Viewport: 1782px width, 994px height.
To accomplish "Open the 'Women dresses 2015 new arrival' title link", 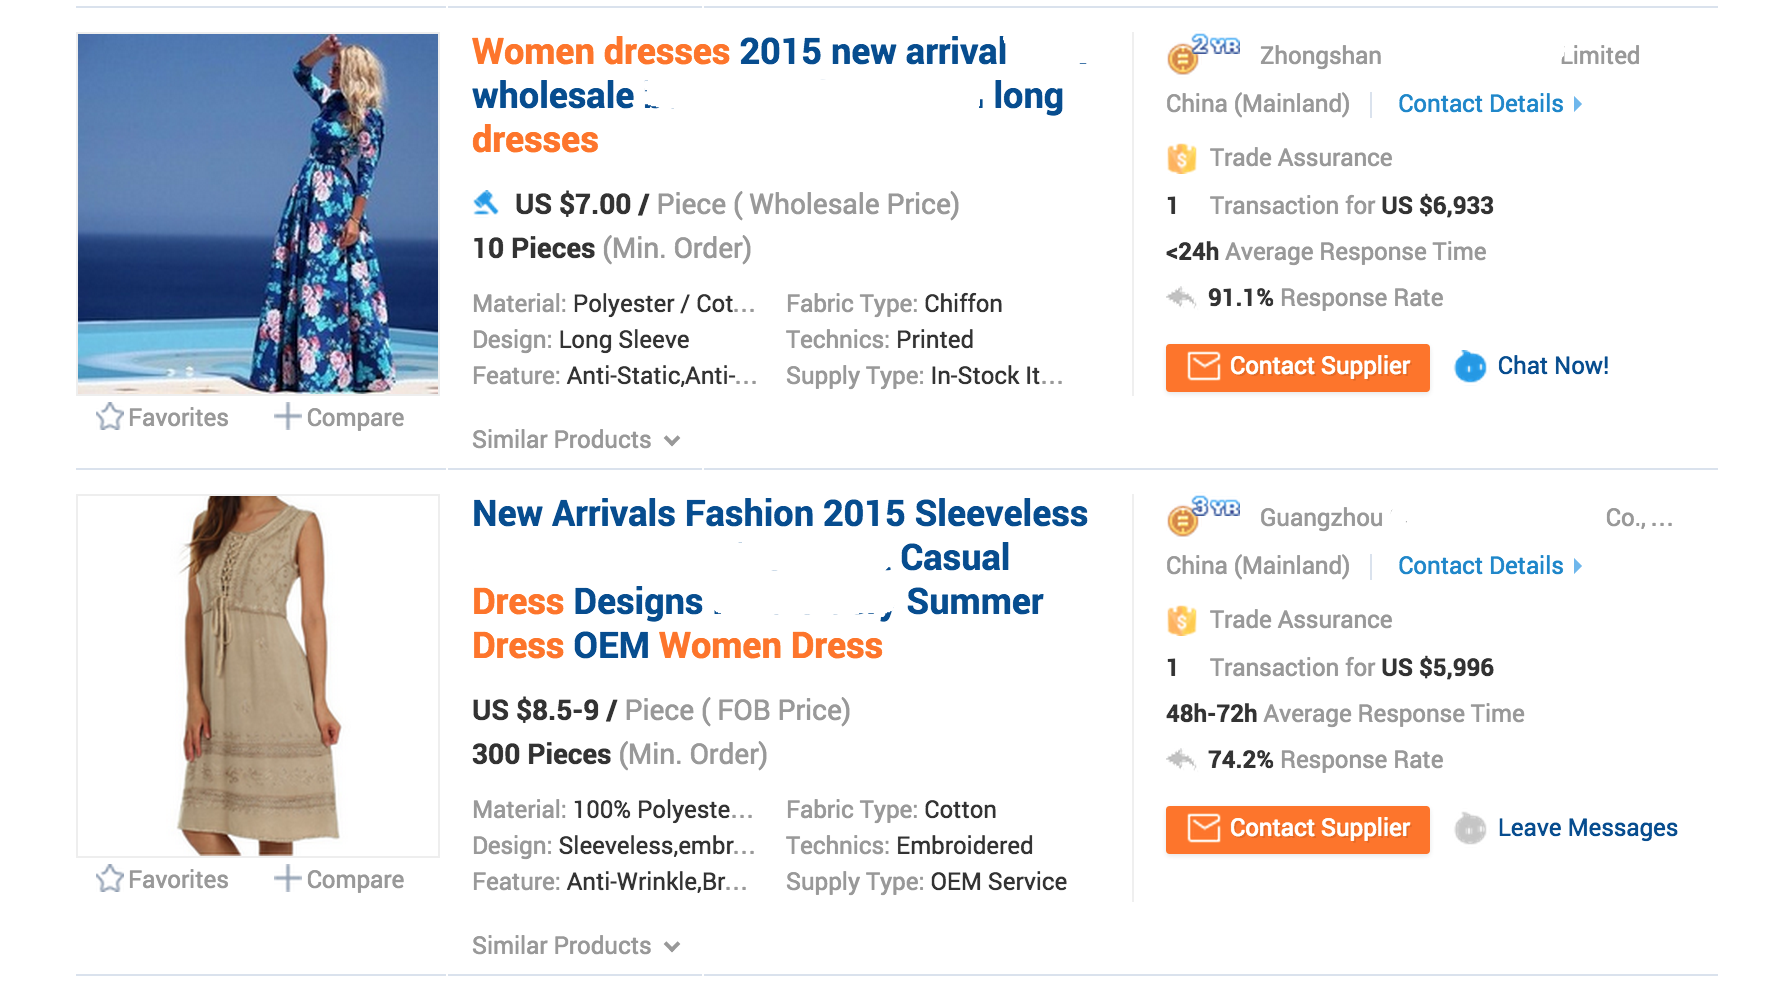I will pyautogui.click(x=738, y=52).
